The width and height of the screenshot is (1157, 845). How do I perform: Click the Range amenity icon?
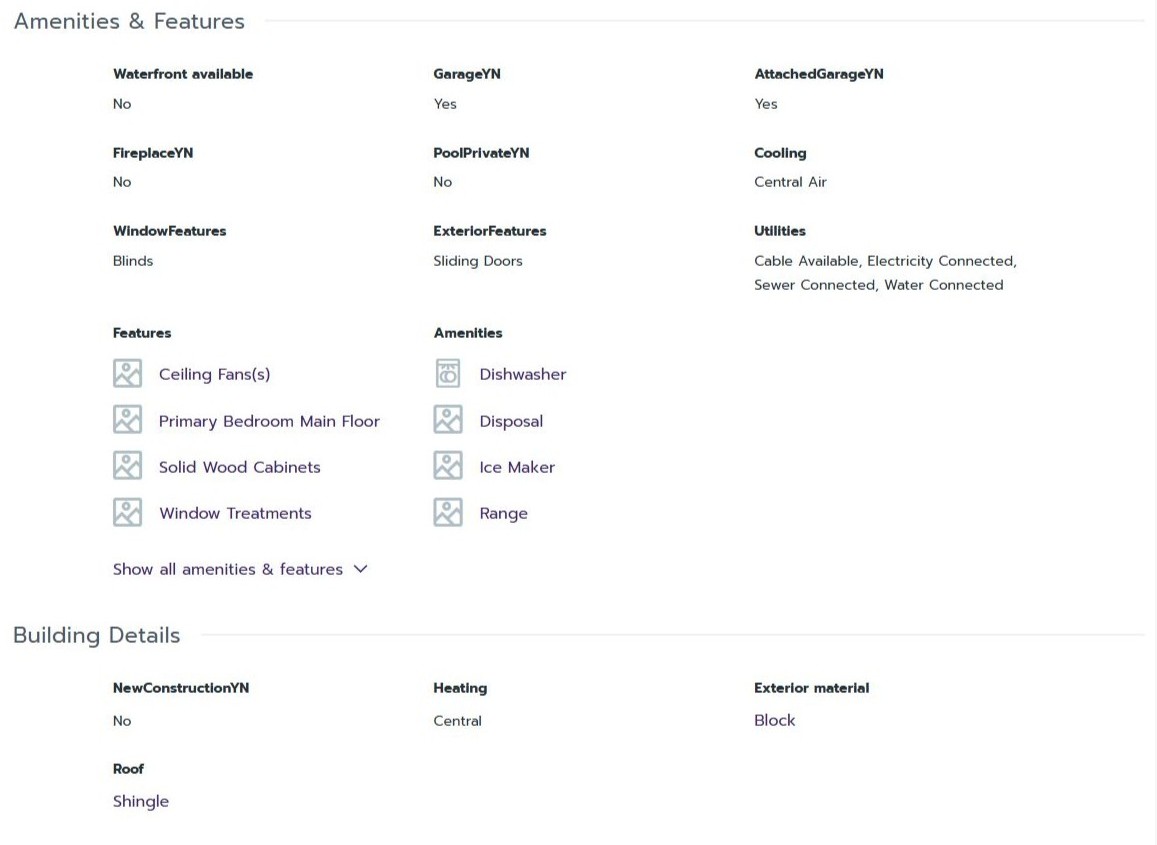click(x=448, y=513)
